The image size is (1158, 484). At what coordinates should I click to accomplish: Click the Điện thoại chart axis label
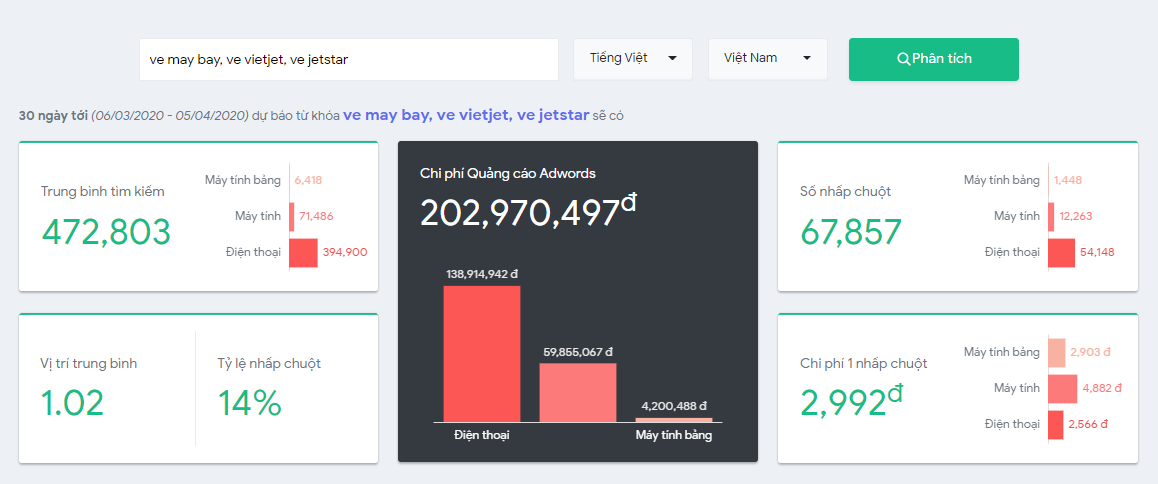click(482, 435)
